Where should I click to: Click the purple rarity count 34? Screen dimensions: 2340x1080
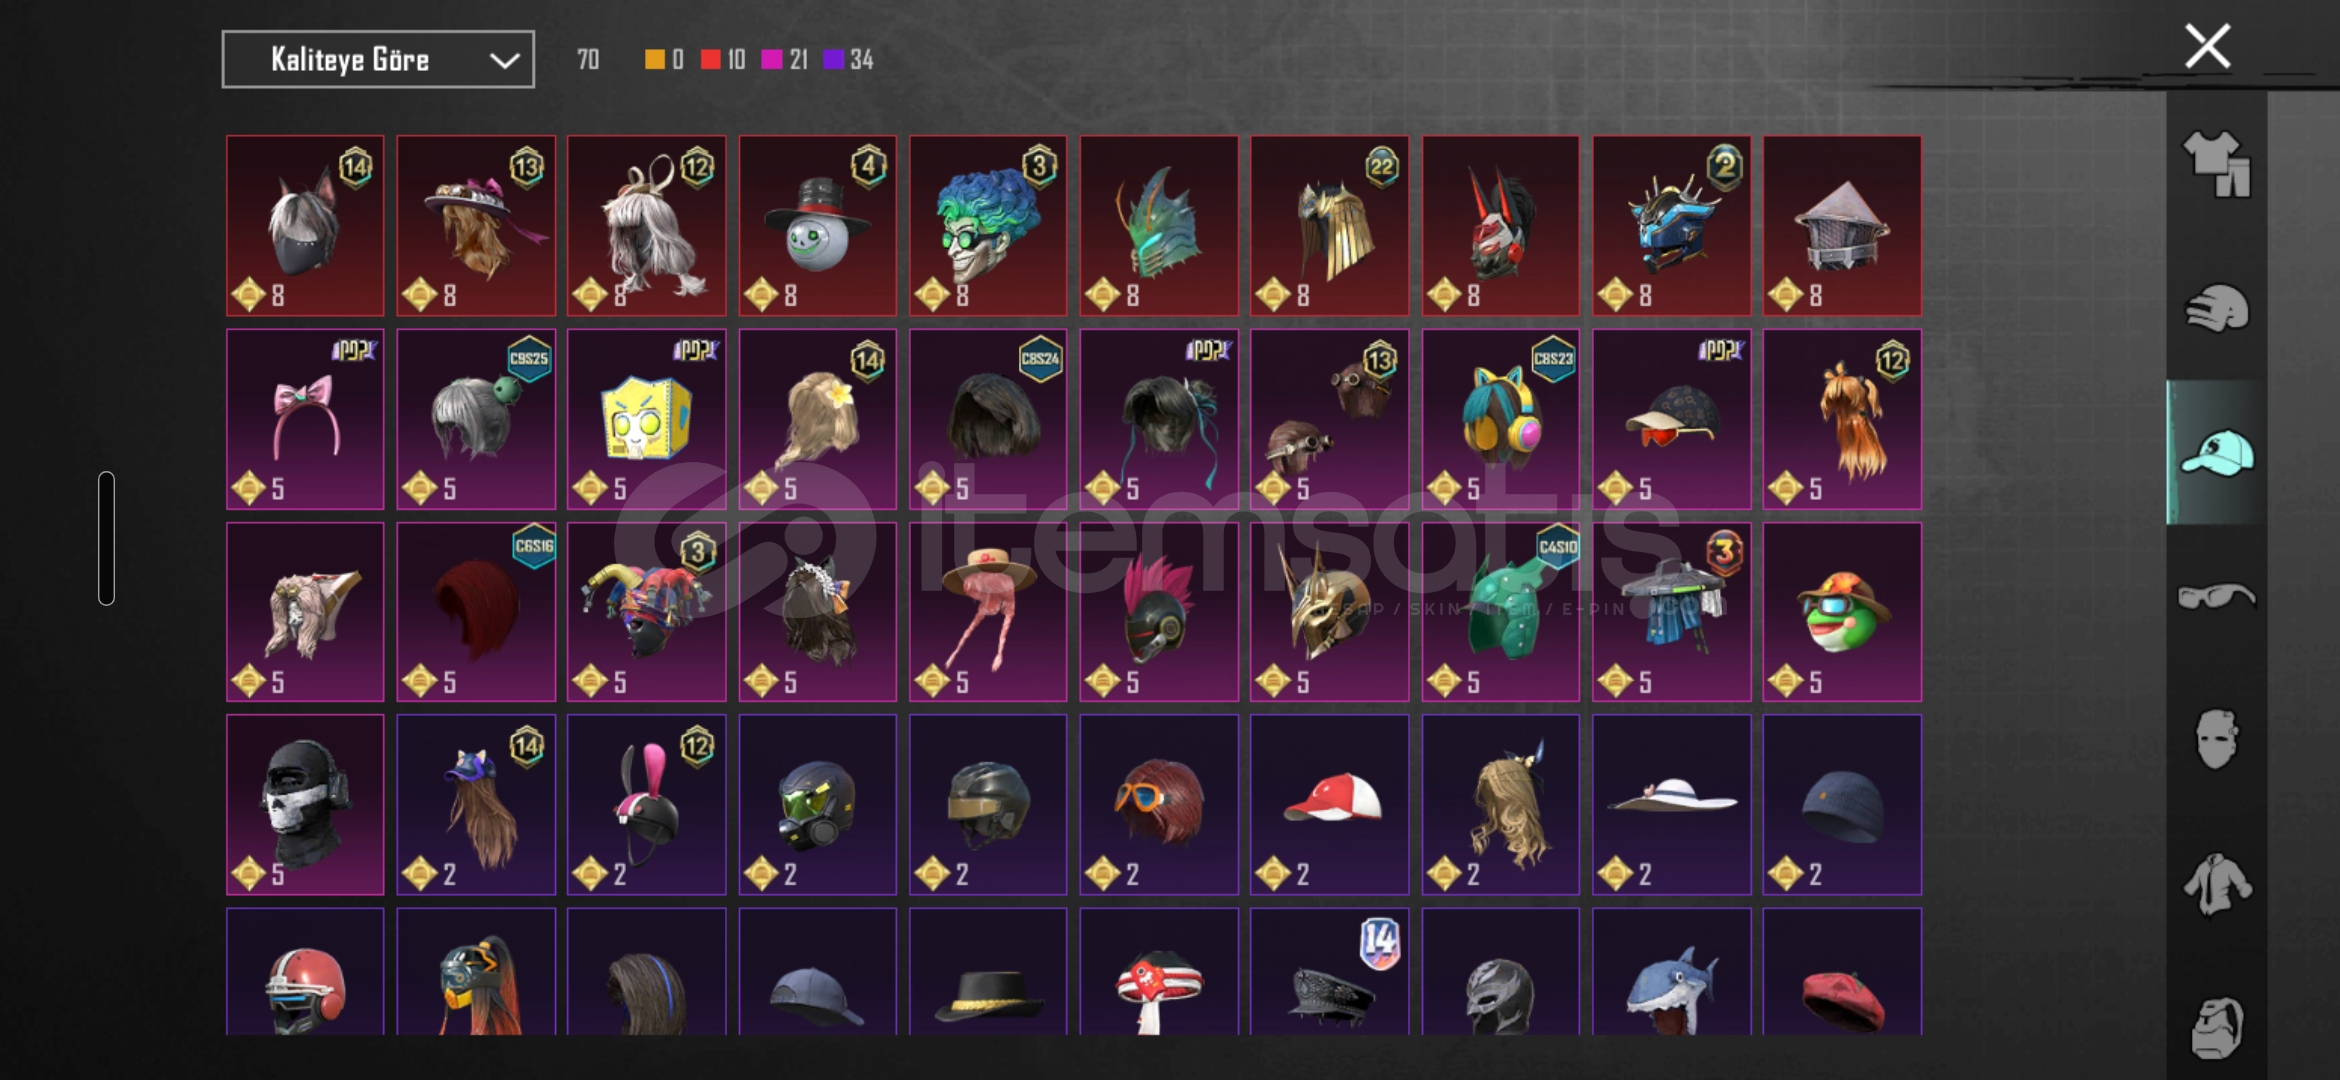[x=861, y=60]
